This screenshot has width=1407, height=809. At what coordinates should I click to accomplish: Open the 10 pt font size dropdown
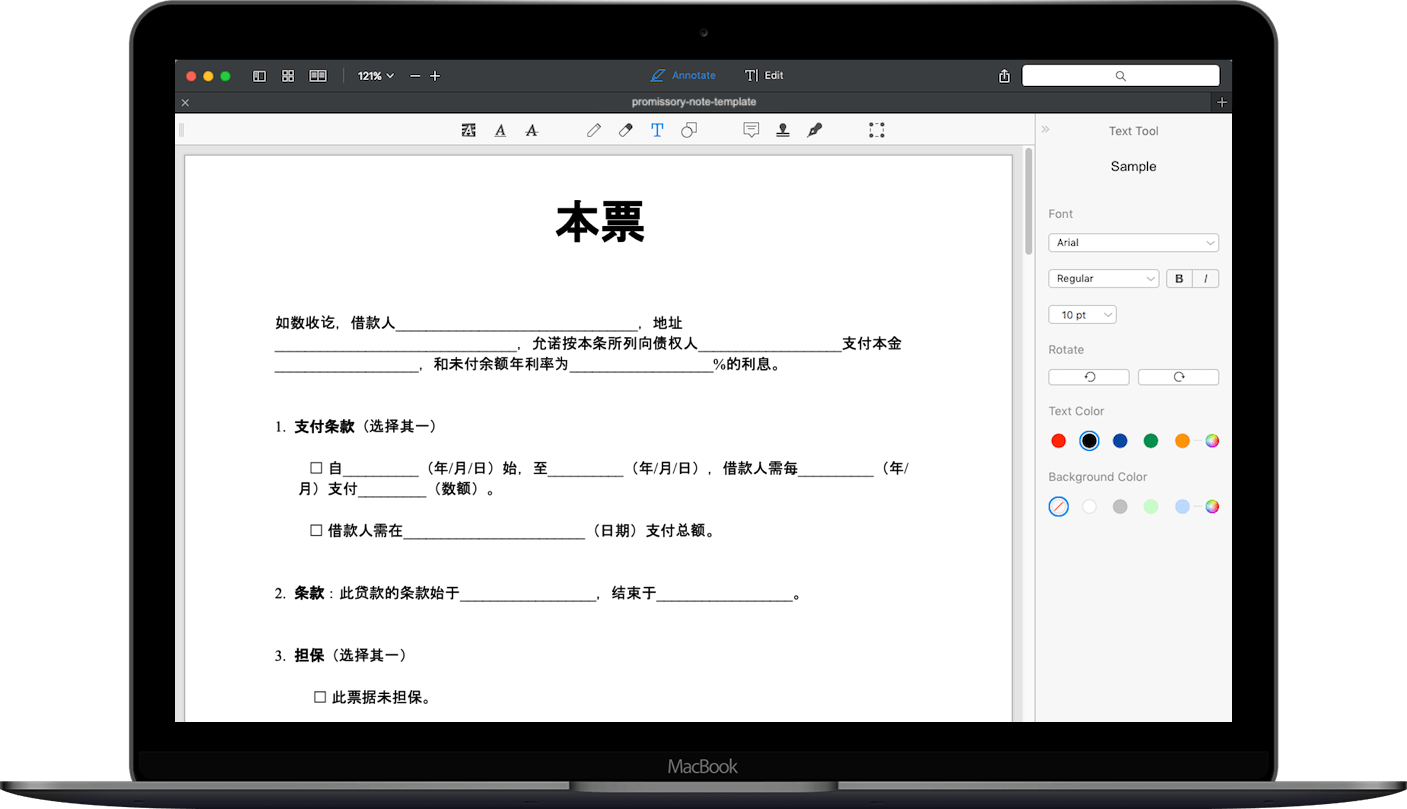point(1082,315)
